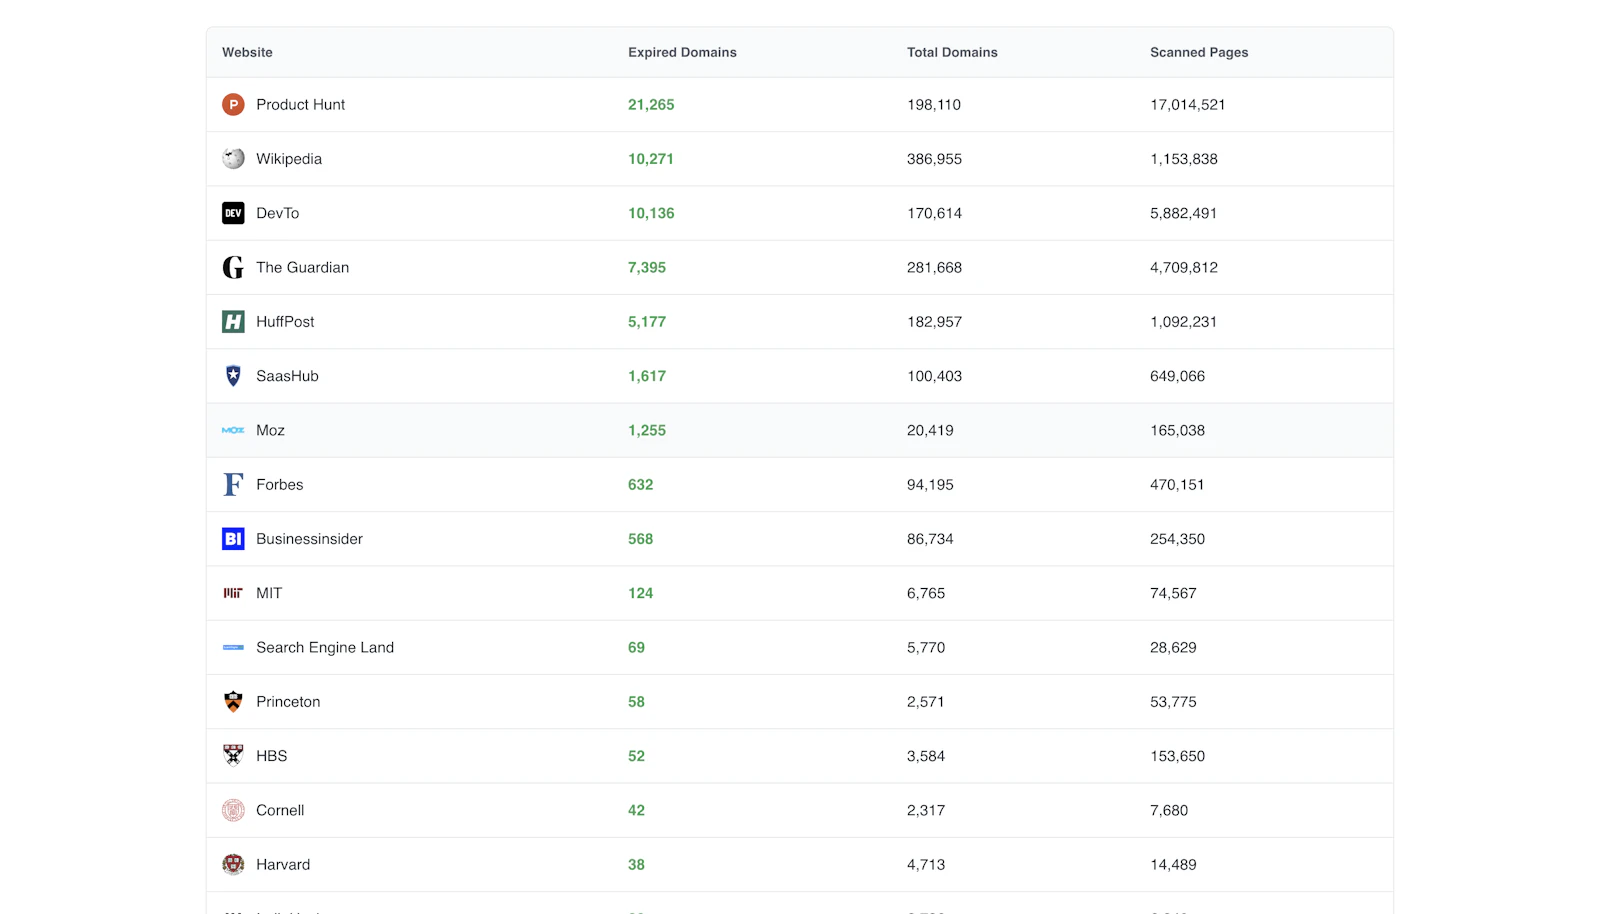Click Forbes' 632 expired domains
The height and width of the screenshot is (914, 1600).
coord(640,484)
